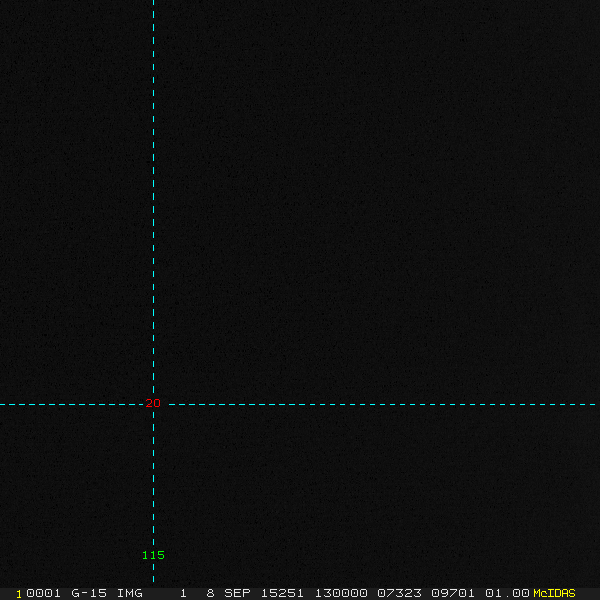
Task: Click the IMG text in status bar
Action: (x=129, y=593)
